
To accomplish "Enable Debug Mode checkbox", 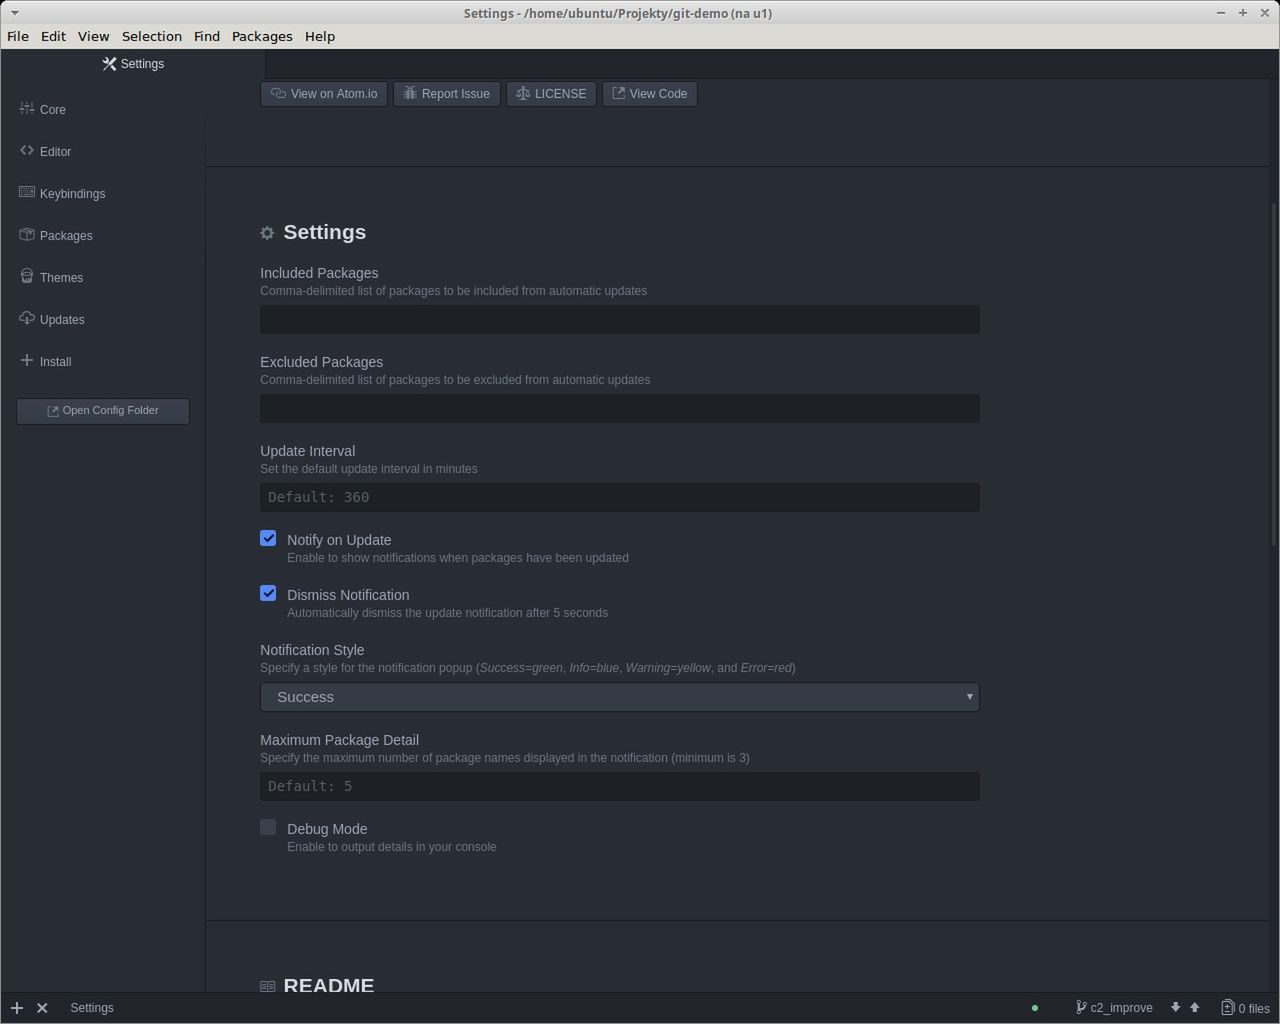I will [x=268, y=827].
